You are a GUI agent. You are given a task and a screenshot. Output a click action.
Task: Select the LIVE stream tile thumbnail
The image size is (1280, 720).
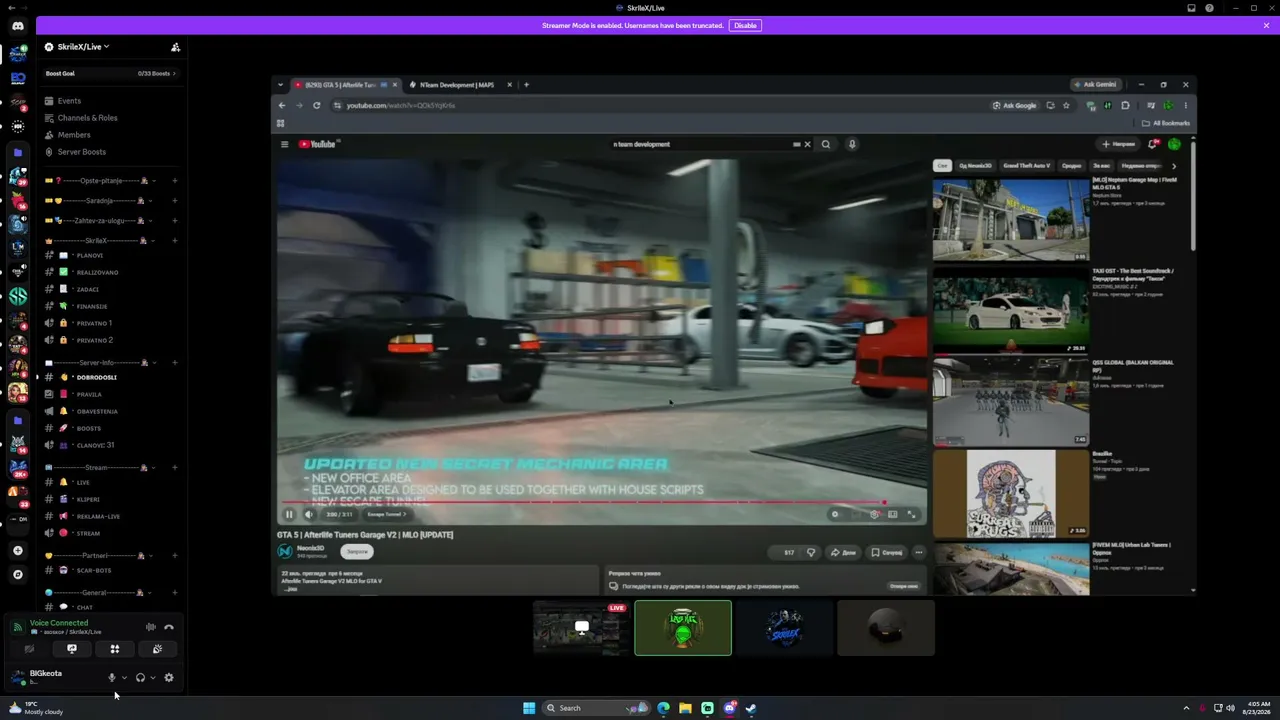581,628
